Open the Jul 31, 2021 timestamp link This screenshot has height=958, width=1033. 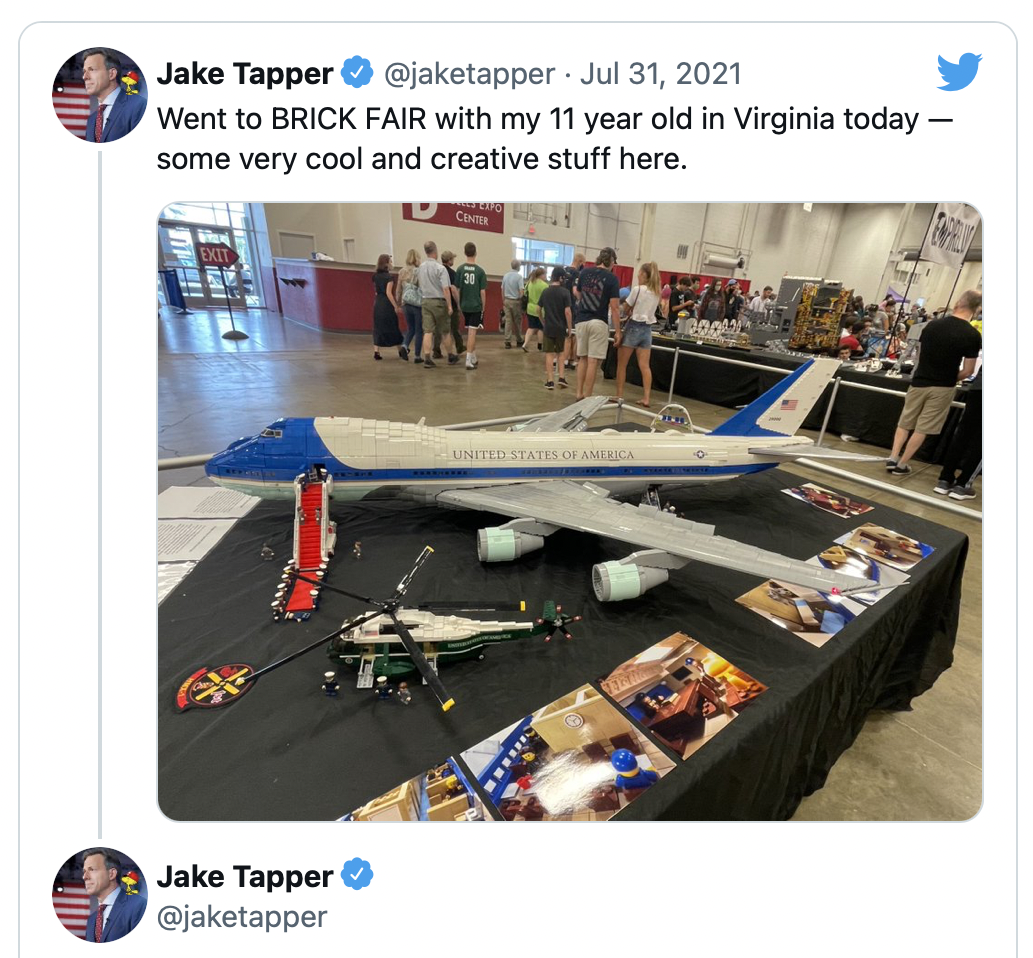click(660, 73)
